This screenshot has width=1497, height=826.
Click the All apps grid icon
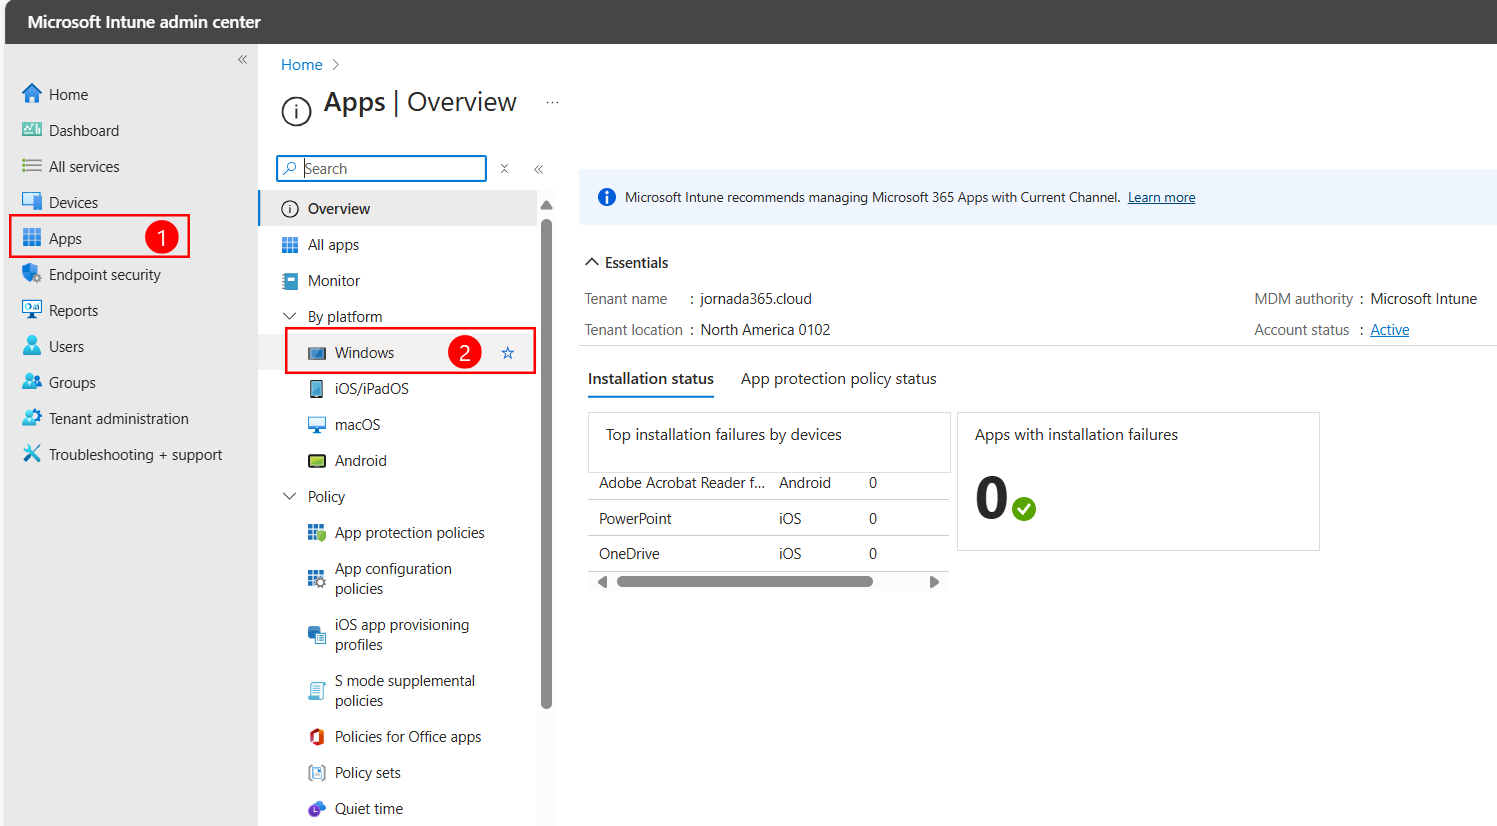(290, 245)
